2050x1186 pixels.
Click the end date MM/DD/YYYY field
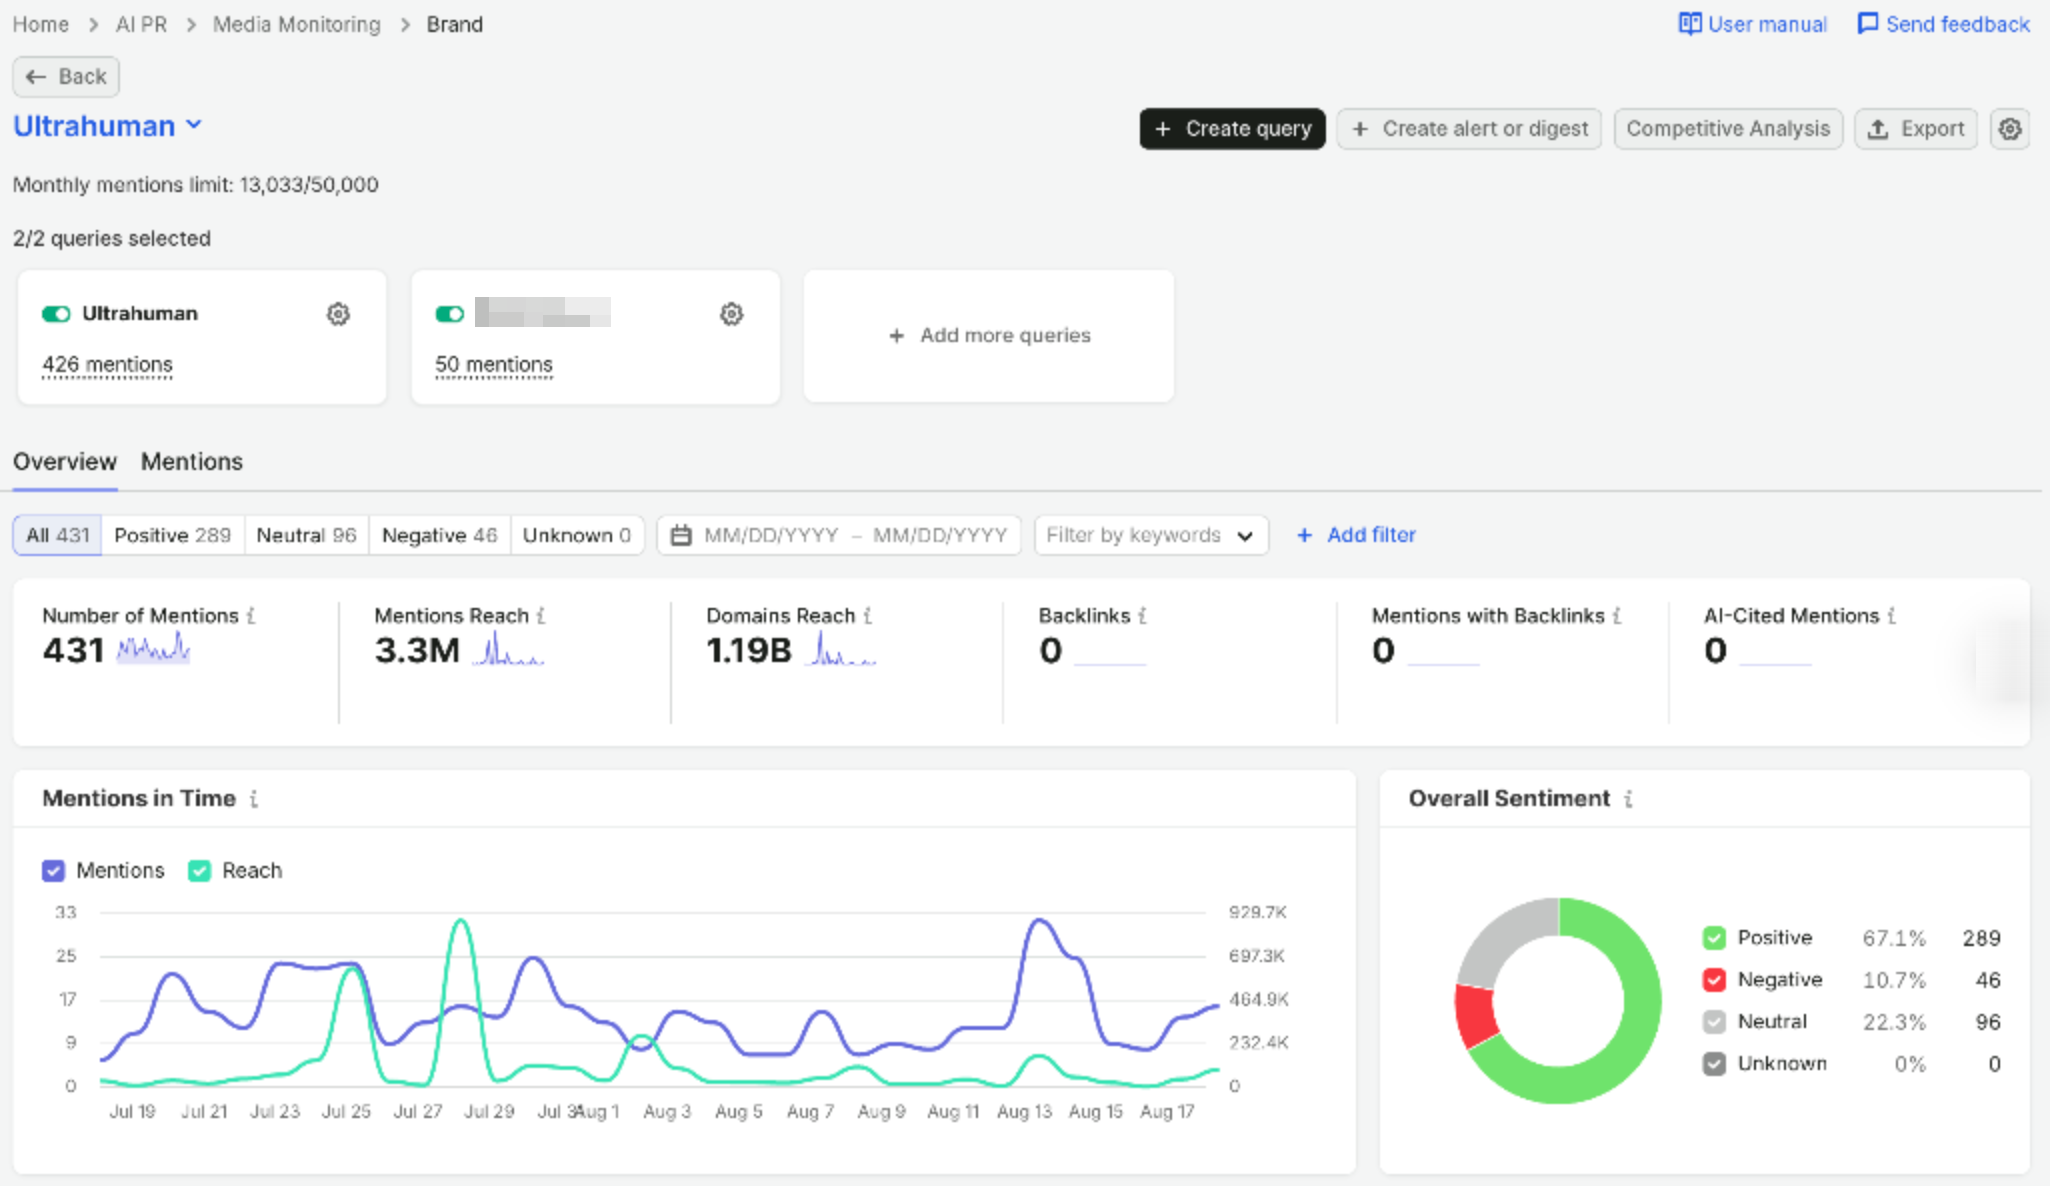pos(940,535)
